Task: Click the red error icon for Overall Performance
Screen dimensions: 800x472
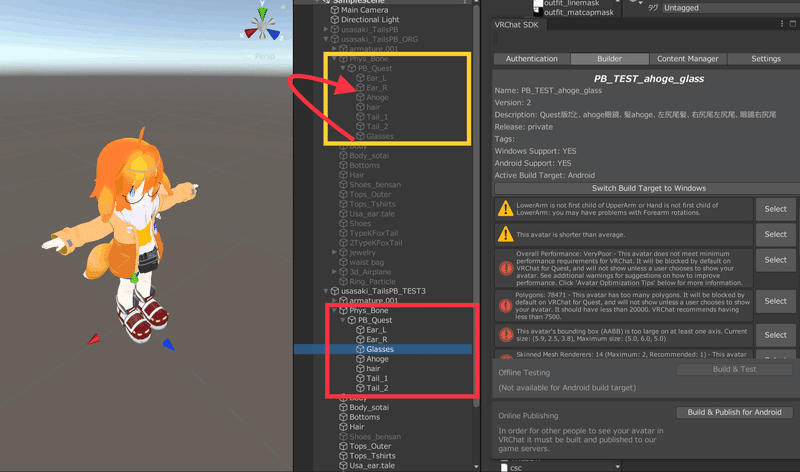Action: click(x=506, y=267)
